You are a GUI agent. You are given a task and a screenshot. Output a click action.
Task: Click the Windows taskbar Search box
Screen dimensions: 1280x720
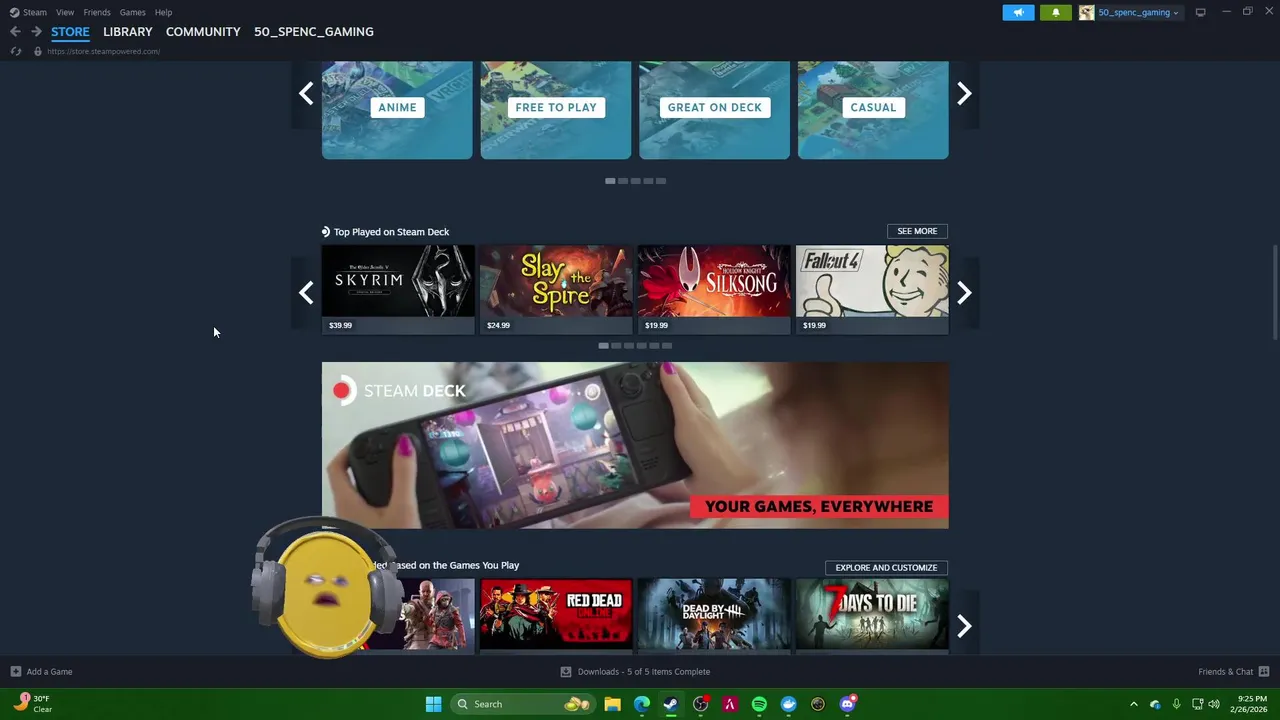click(524, 704)
